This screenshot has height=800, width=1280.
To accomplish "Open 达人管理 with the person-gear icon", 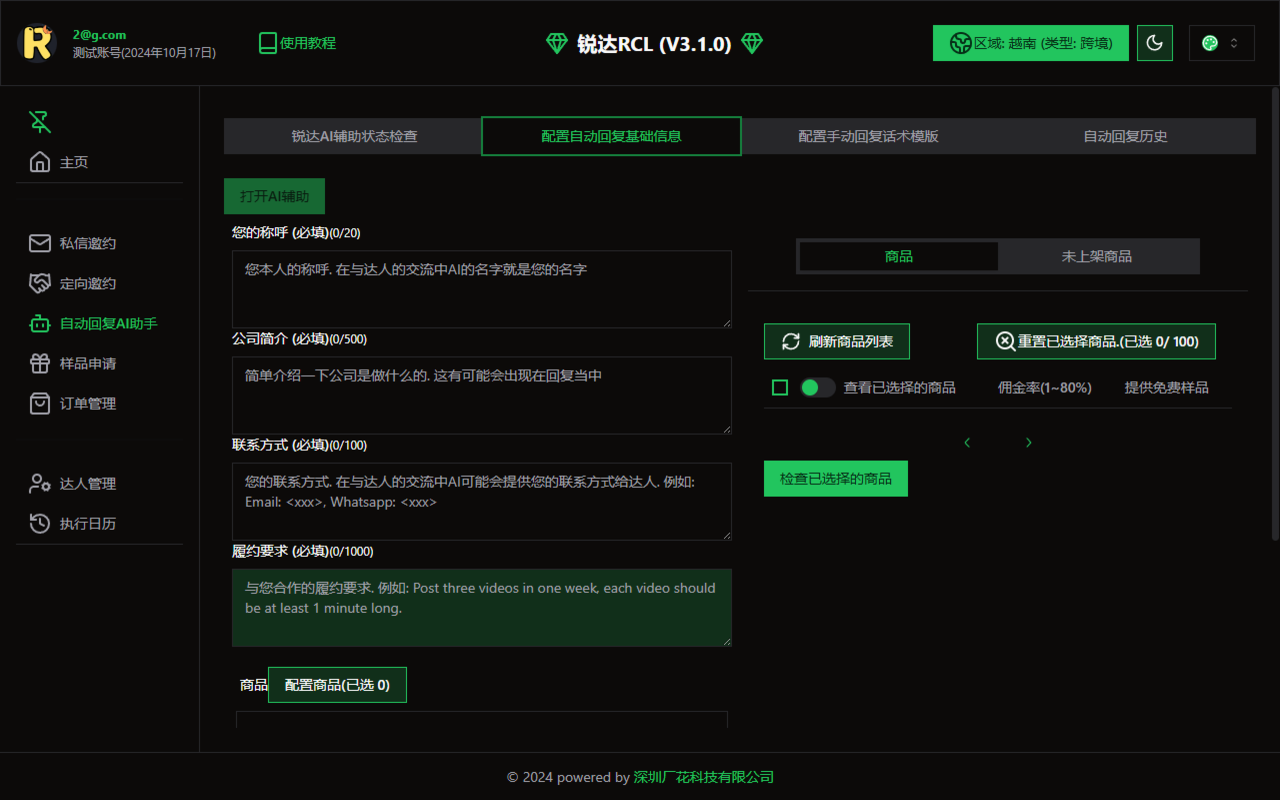I will tap(40, 483).
